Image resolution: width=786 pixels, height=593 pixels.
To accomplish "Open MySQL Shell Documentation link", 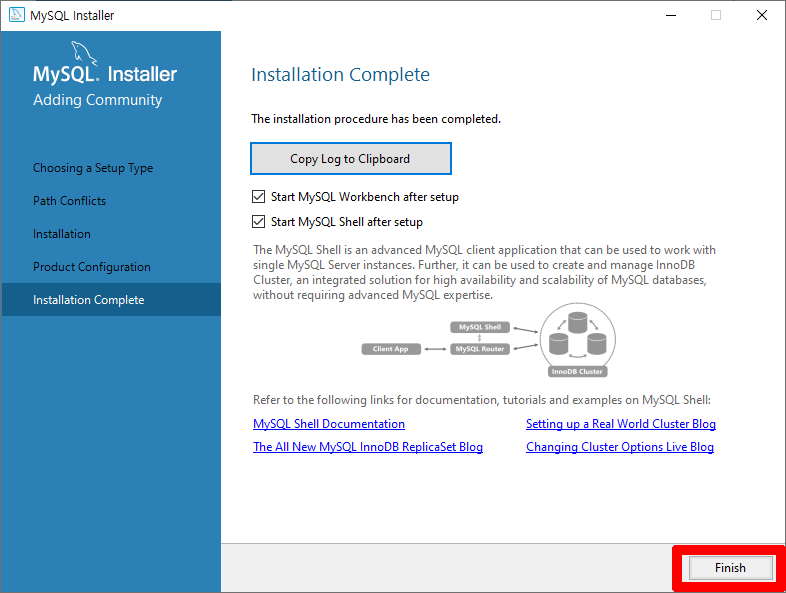I will [x=329, y=424].
